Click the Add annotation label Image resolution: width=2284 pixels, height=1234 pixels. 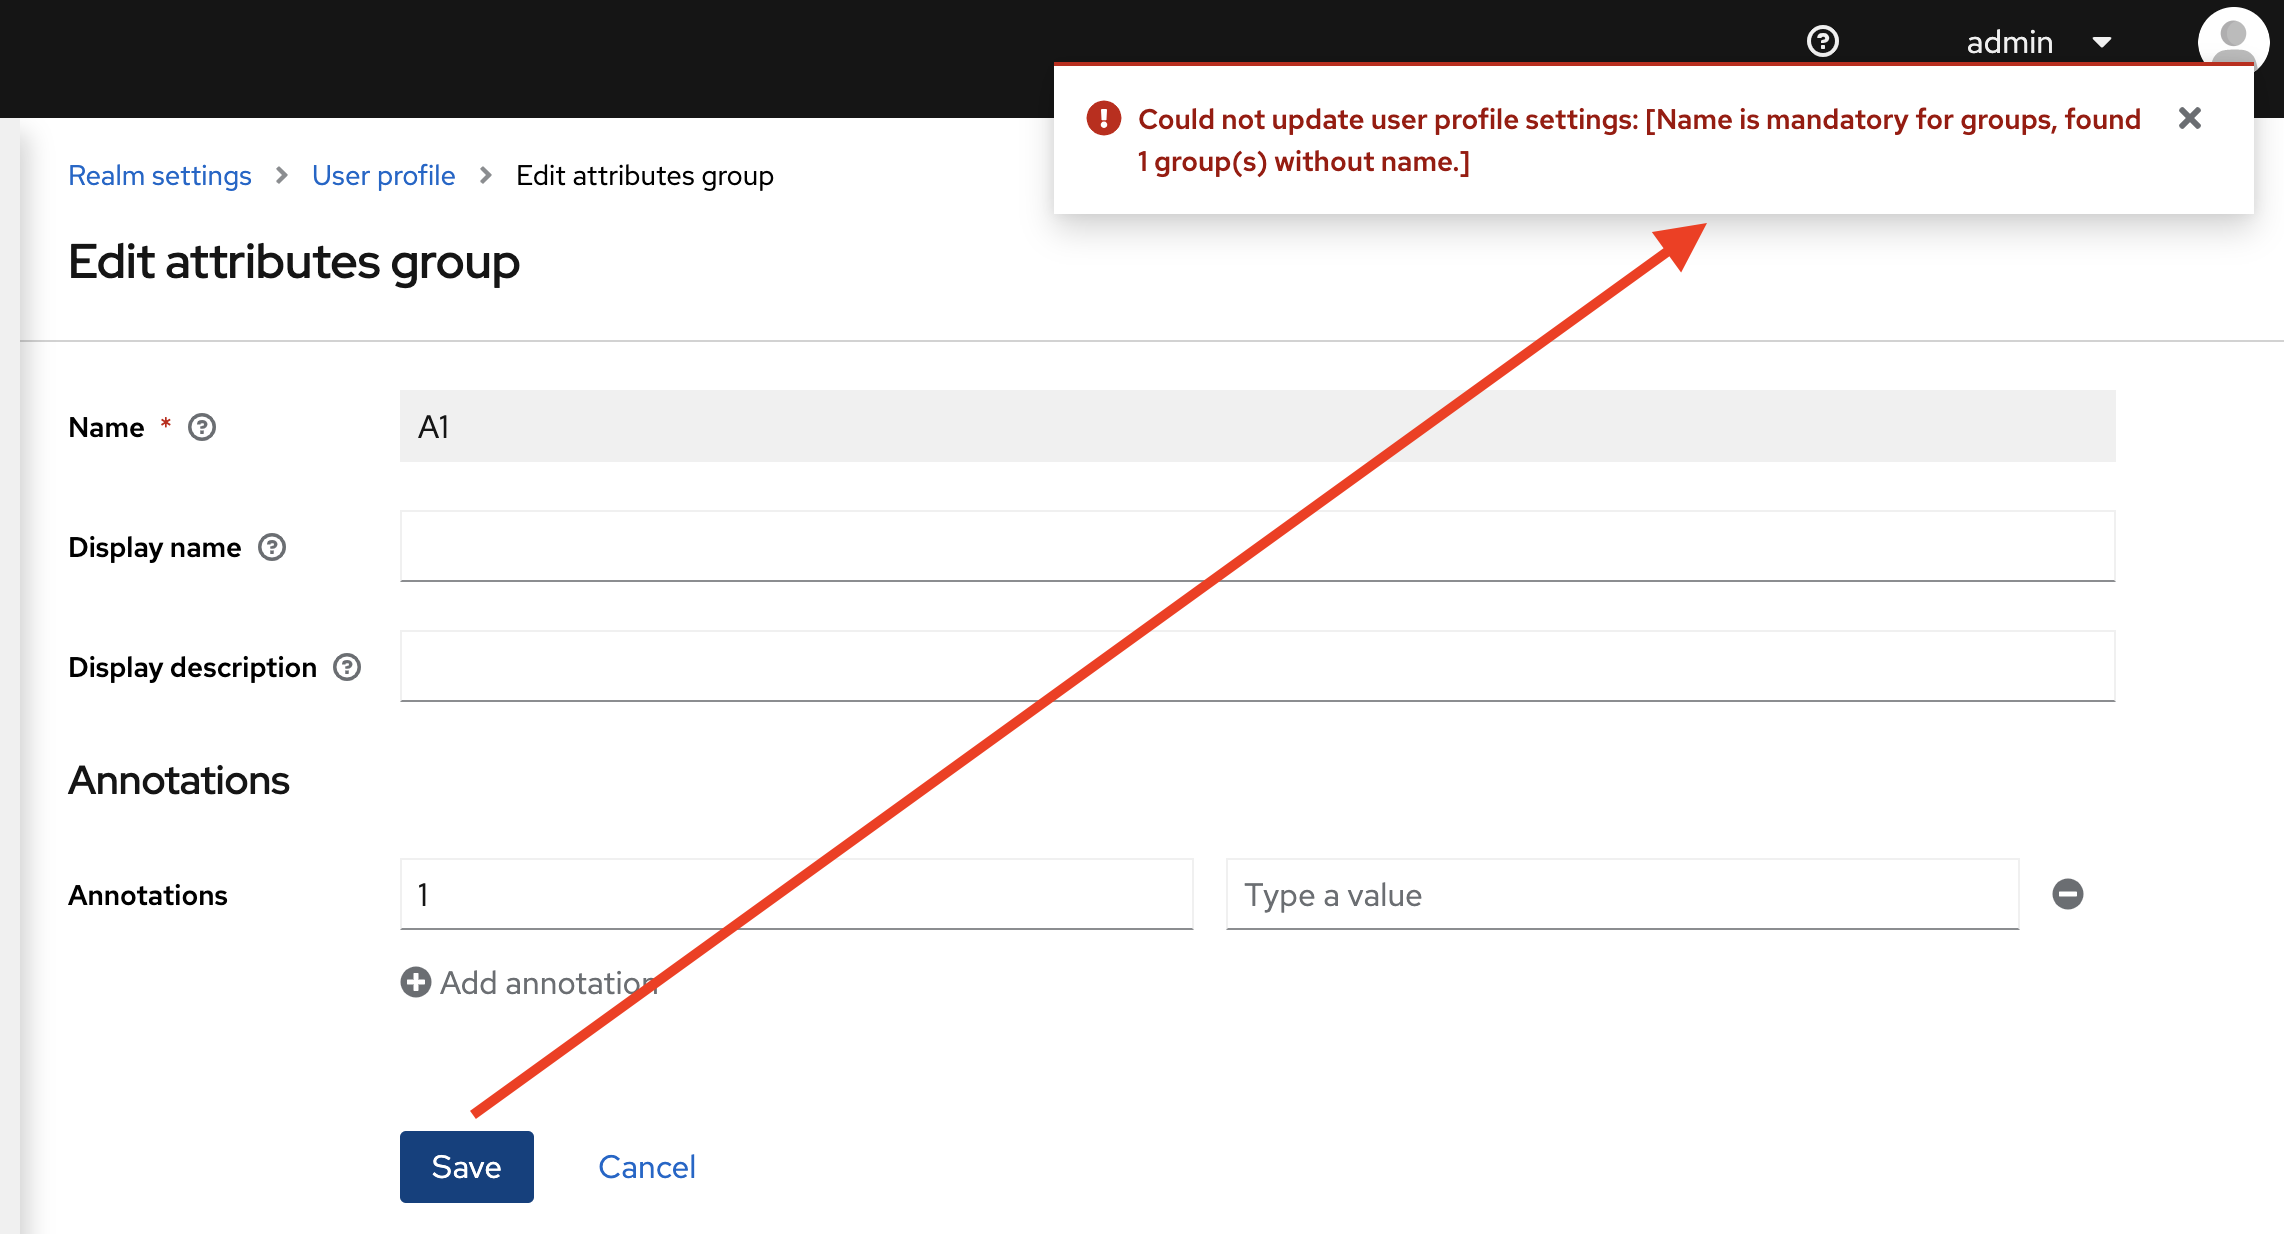point(548,982)
